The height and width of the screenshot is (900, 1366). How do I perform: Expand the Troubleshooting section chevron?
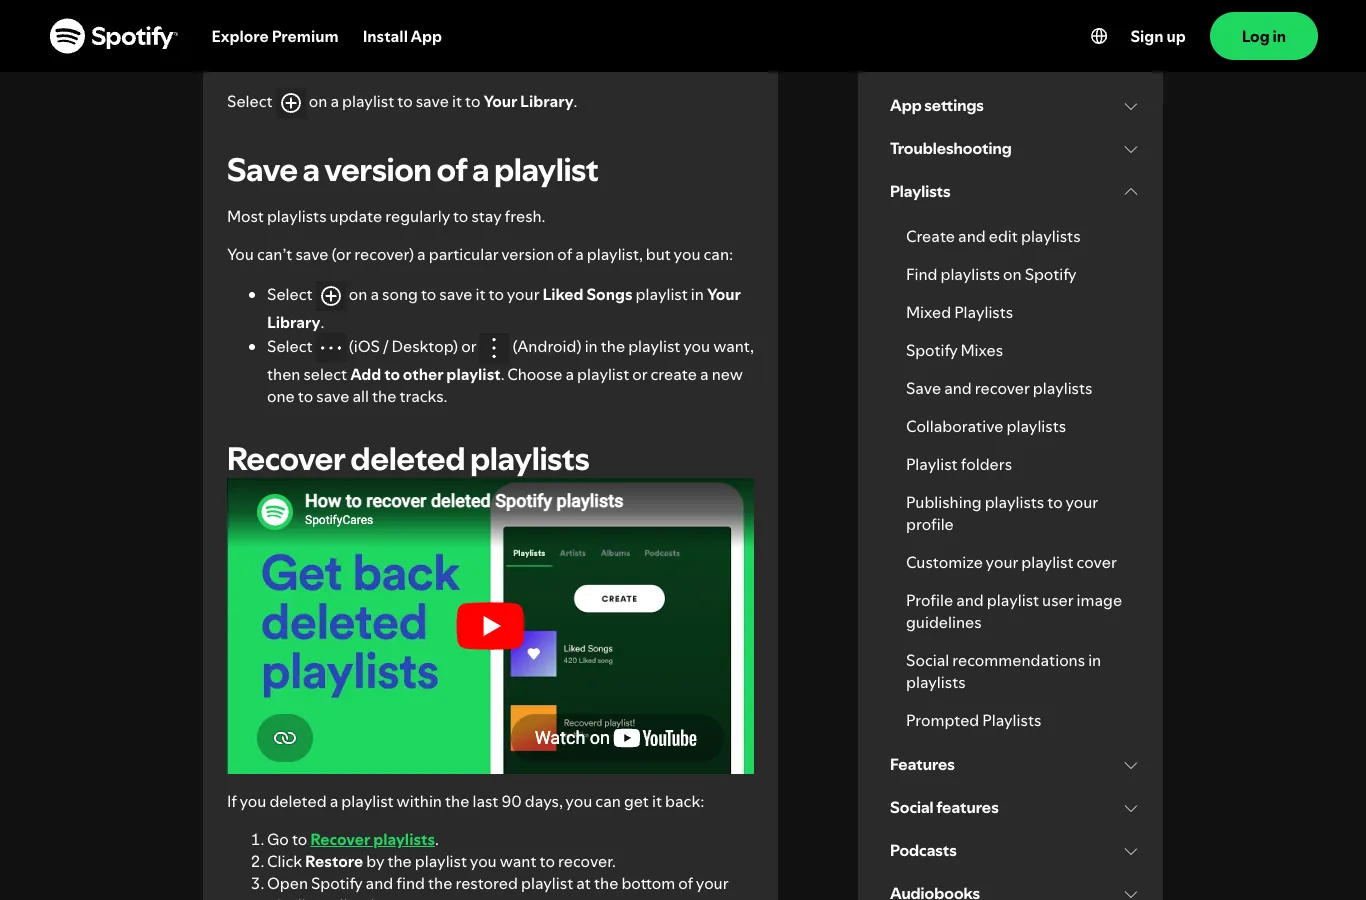[x=1131, y=149]
